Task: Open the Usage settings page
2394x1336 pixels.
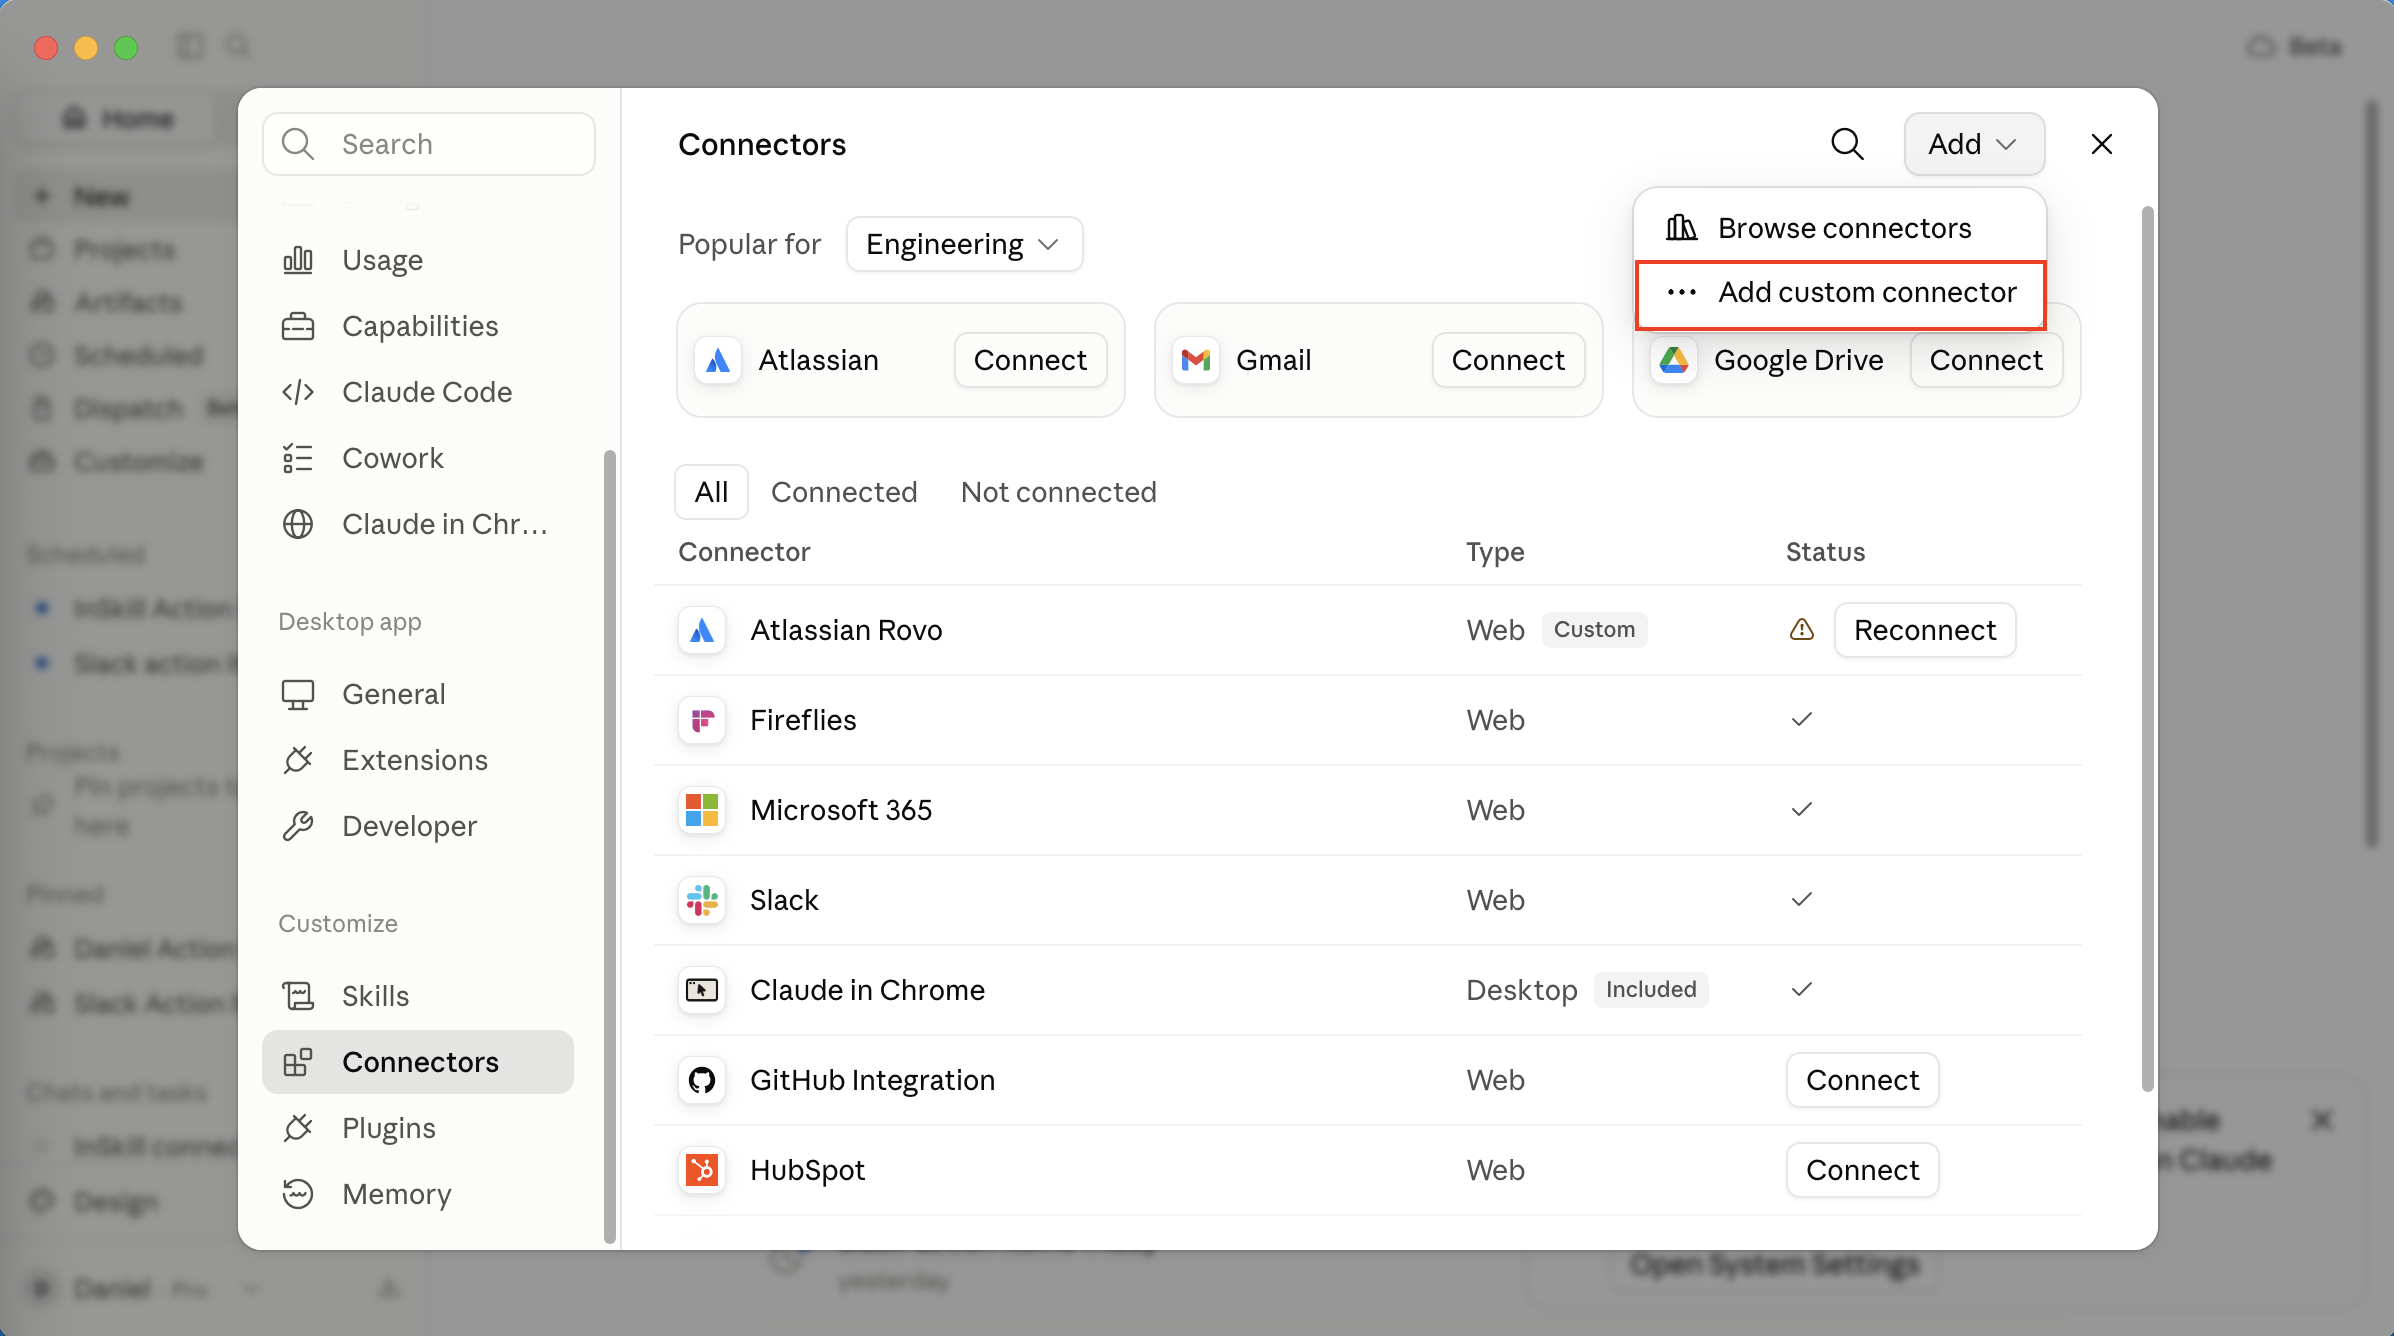Action: pyautogui.click(x=418, y=260)
